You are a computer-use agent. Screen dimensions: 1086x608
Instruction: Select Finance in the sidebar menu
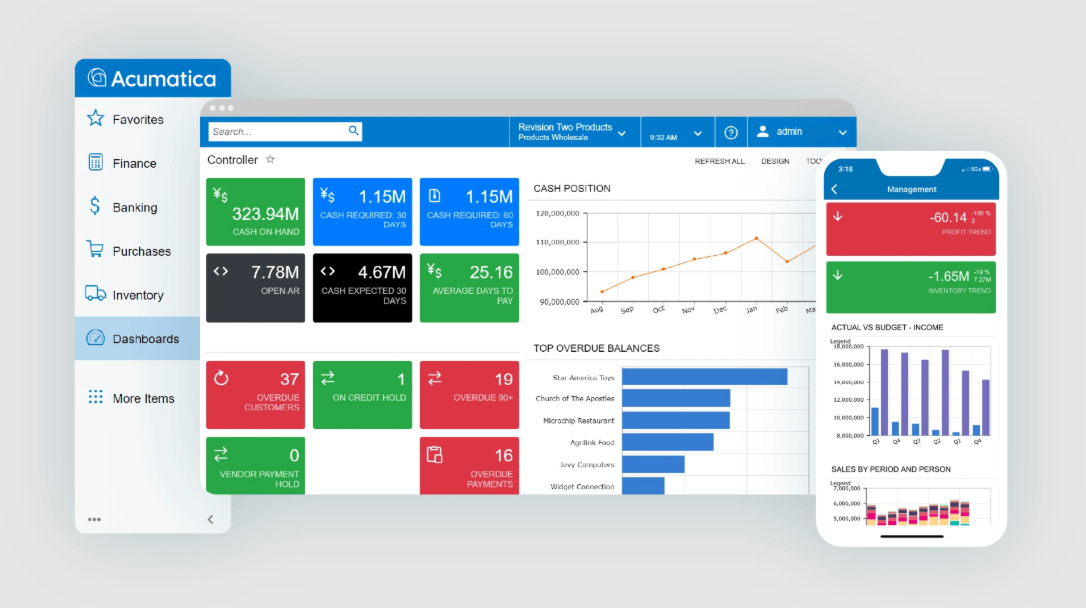tap(134, 163)
